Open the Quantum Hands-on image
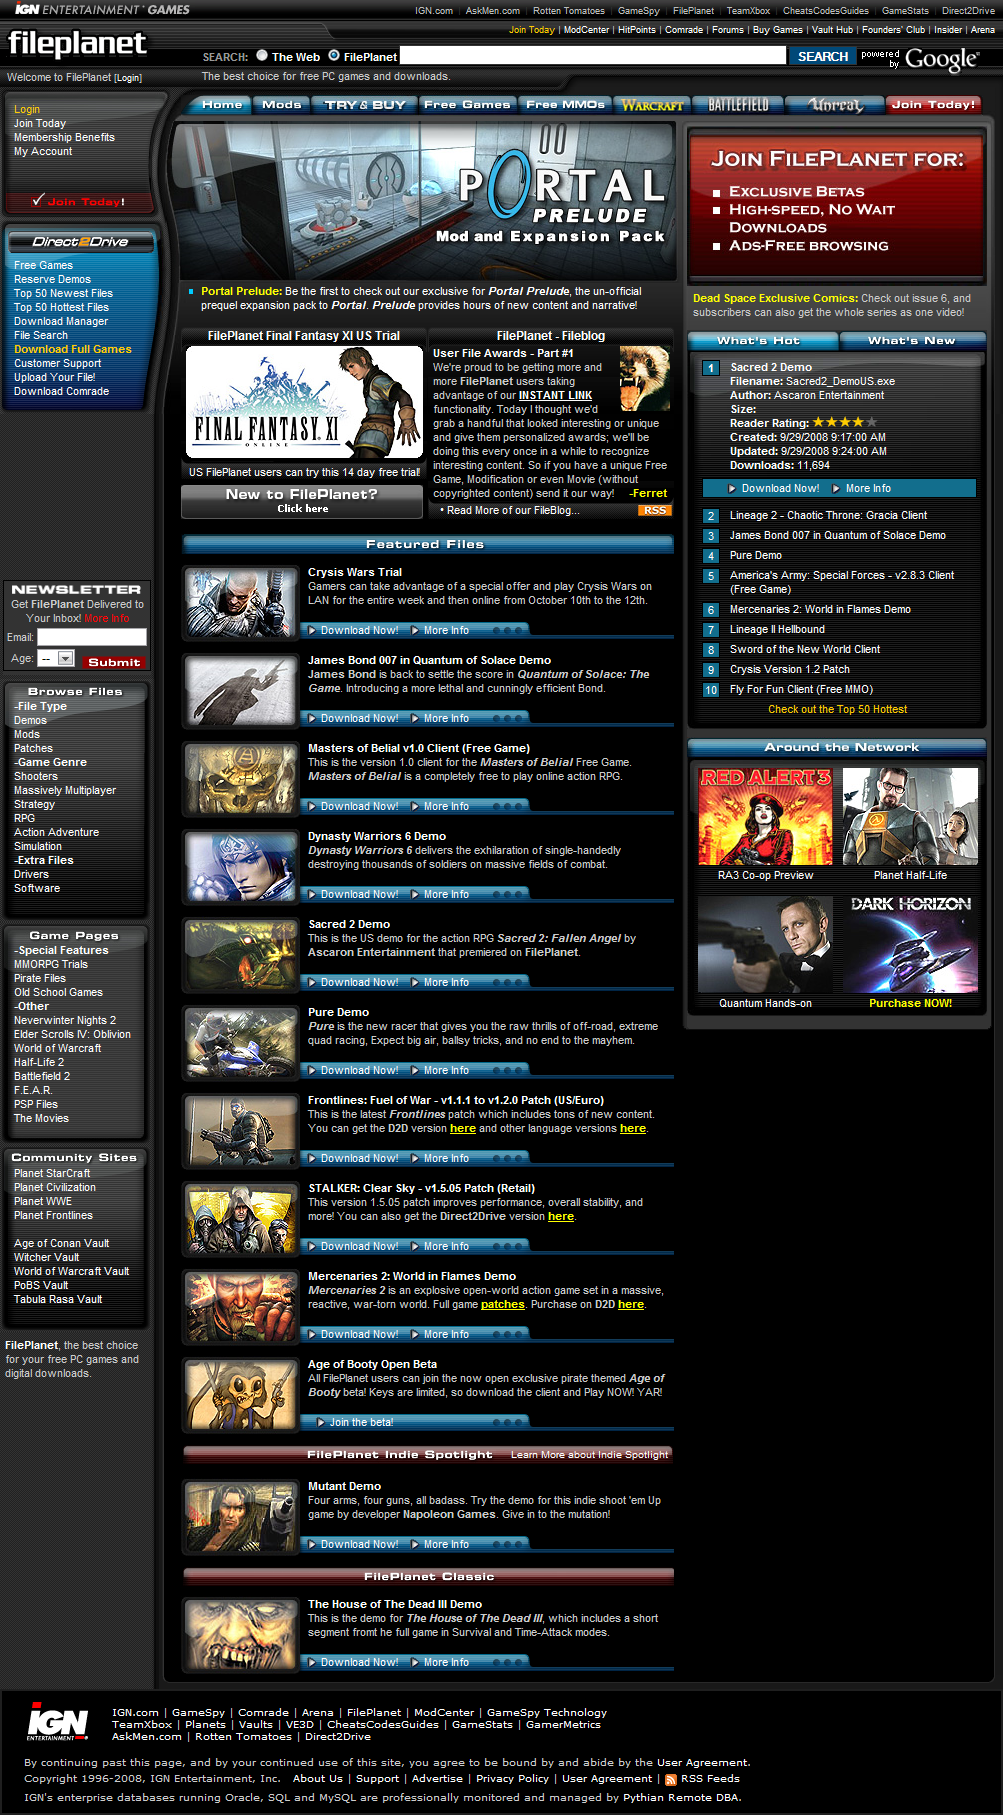This screenshot has width=1003, height=1815. (765, 944)
